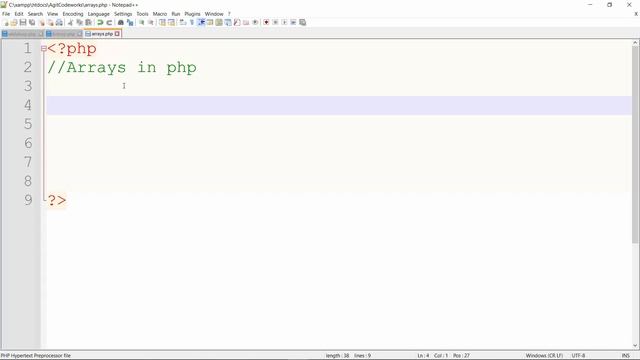Image resolution: width=640 pixels, height=360 pixels.
Task: Click the 'UTF-8' encoding status entry
Action: (578, 356)
